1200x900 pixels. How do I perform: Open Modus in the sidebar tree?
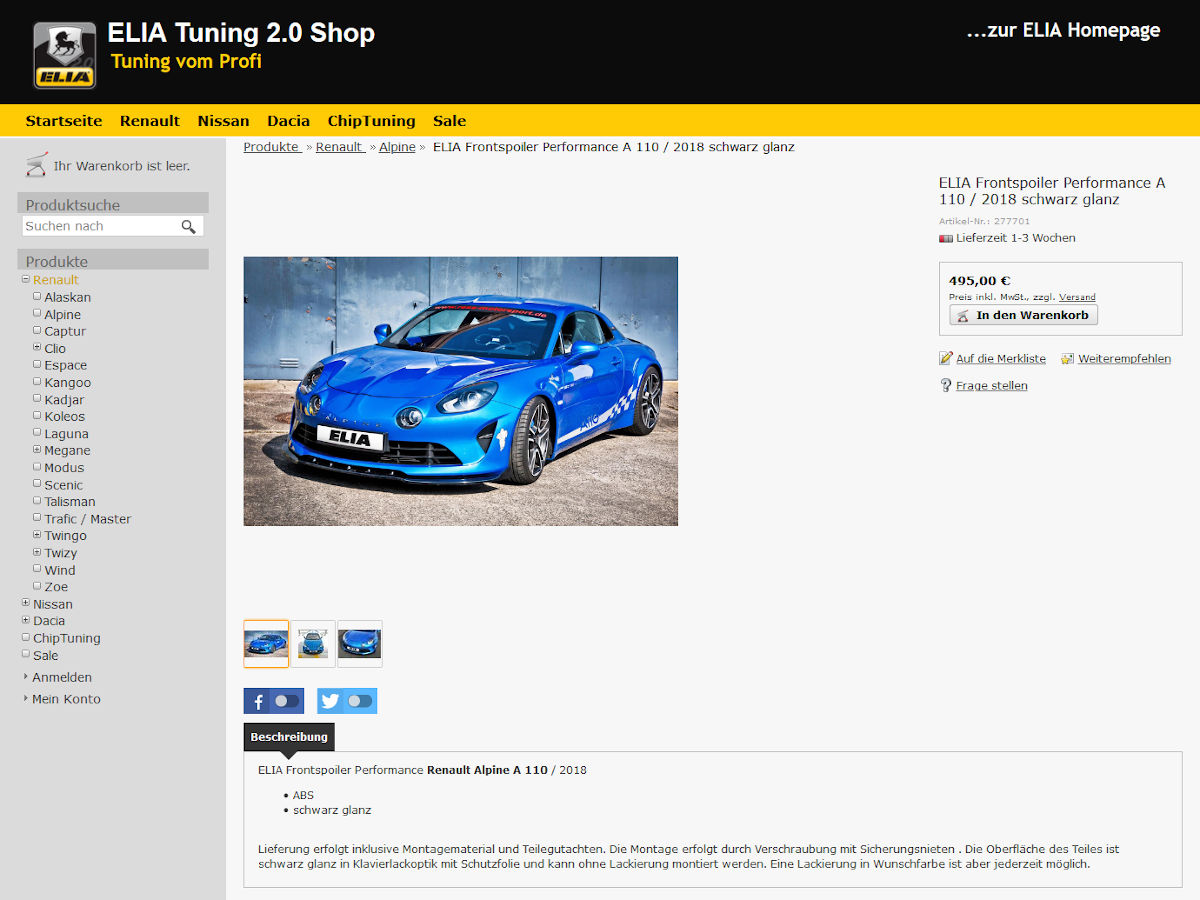(x=64, y=467)
